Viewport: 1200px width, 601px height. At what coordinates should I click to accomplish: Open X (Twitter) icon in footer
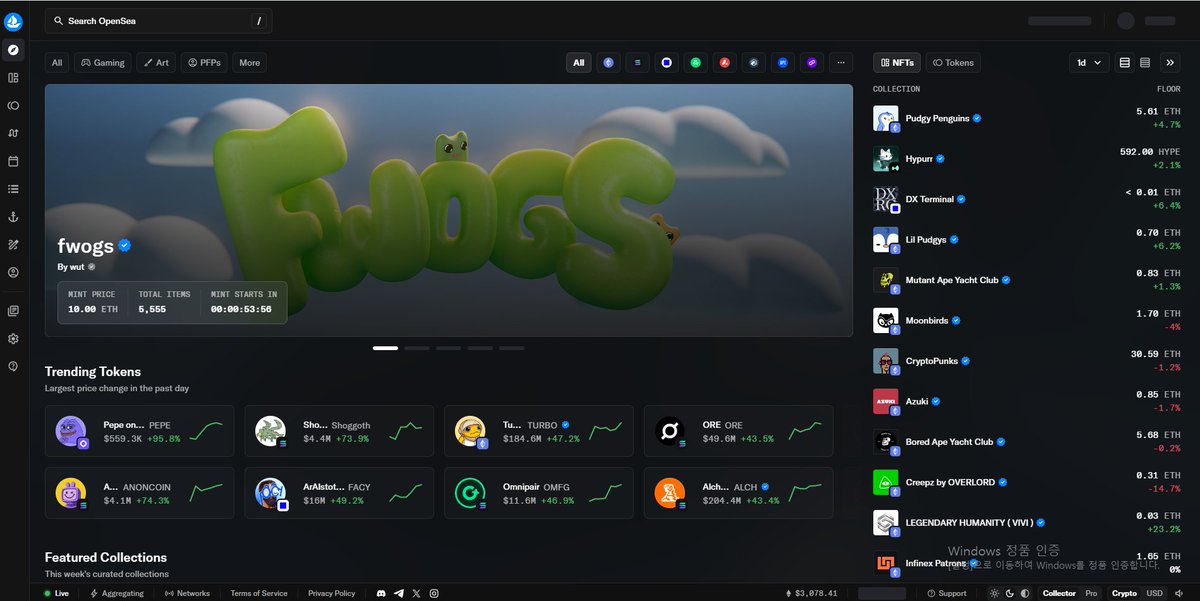coord(417,593)
